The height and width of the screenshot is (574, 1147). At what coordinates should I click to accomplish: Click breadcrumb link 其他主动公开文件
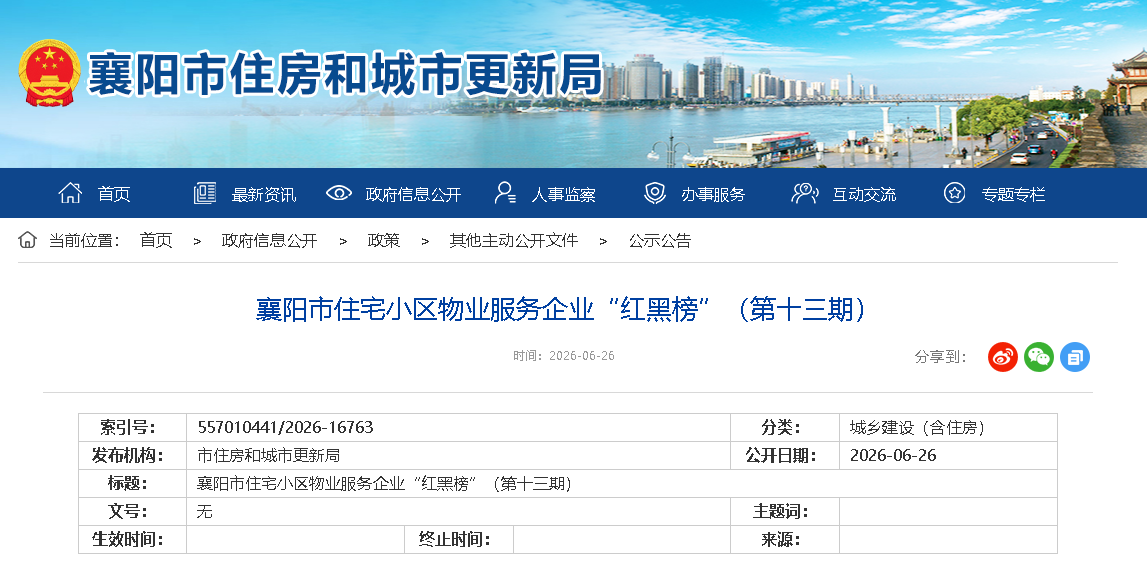click(514, 241)
